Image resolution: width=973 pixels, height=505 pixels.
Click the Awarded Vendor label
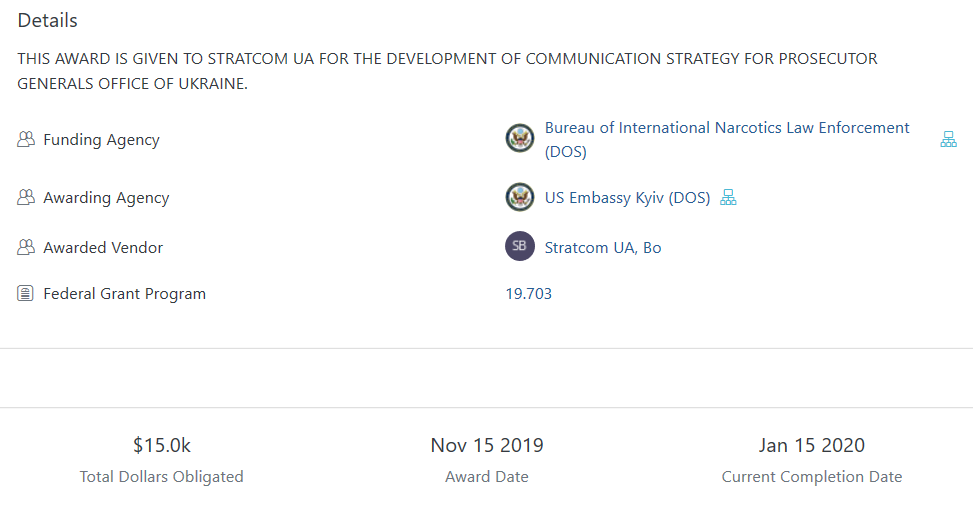point(103,248)
